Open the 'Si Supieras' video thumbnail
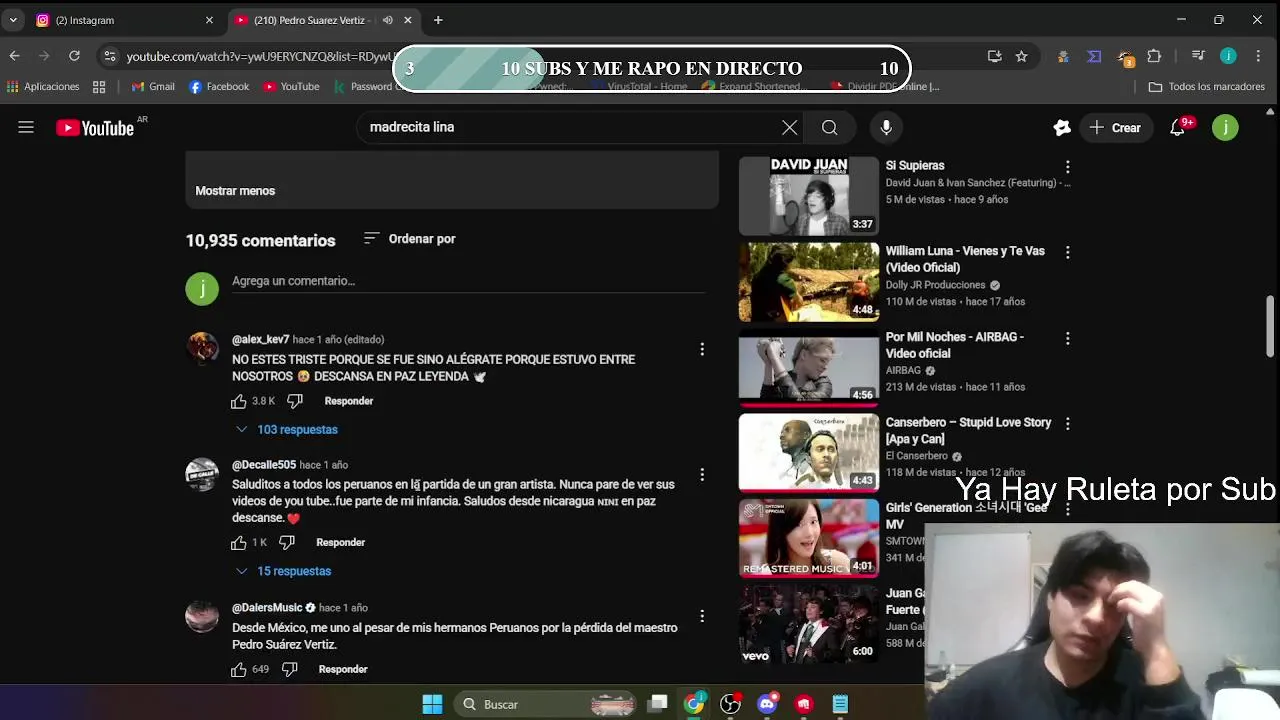The image size is (1280, 720). pyautogui.click(x=808, y=195)
